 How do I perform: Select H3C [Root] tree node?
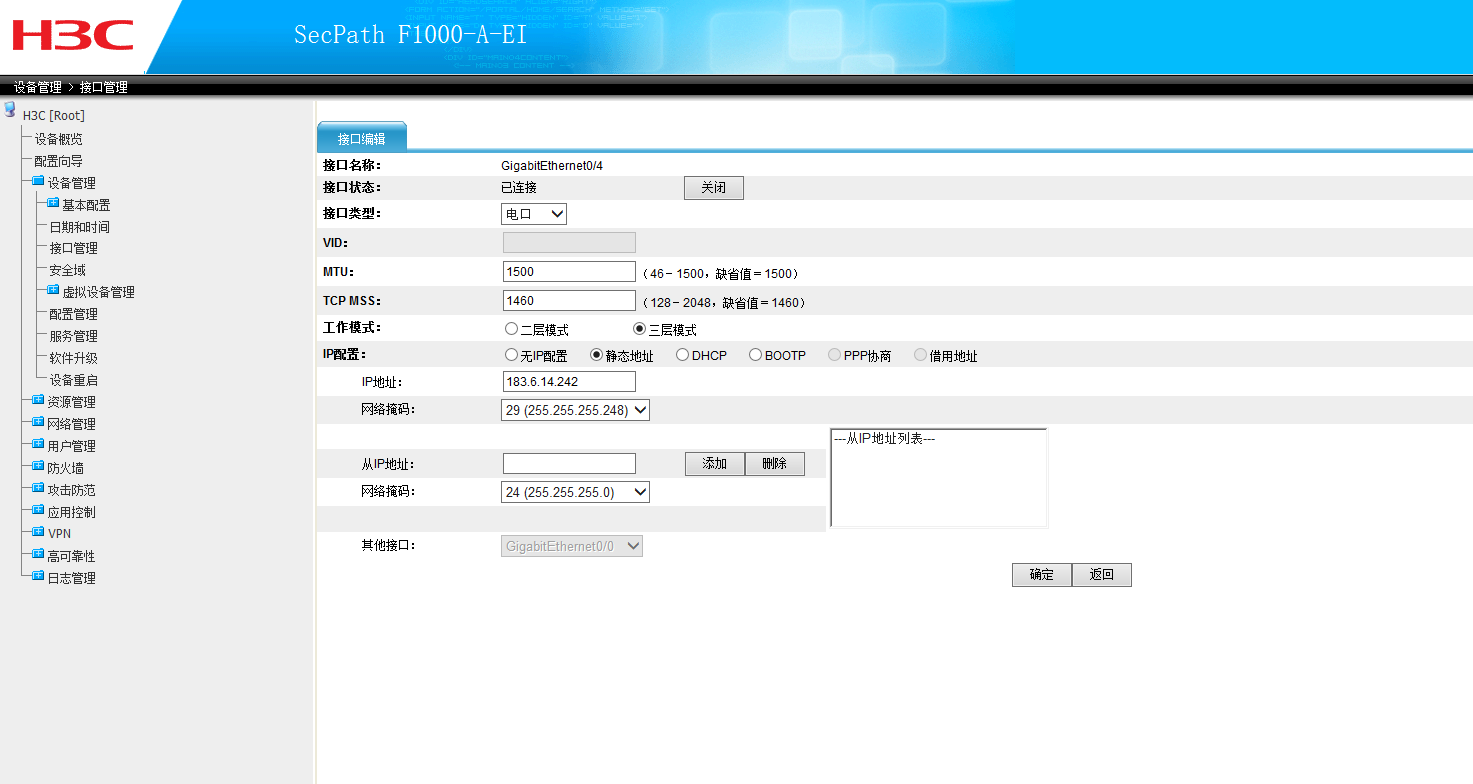54,116
